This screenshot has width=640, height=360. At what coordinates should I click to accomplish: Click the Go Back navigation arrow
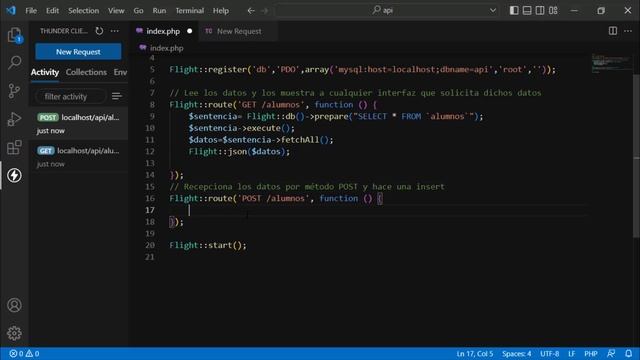click(x=251, y=11)
